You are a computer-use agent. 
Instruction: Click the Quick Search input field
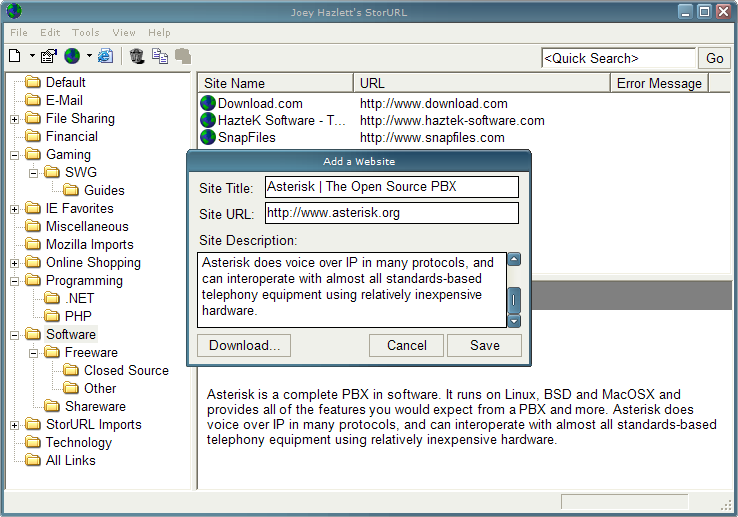pyautogui.click(x=617, y=58)
